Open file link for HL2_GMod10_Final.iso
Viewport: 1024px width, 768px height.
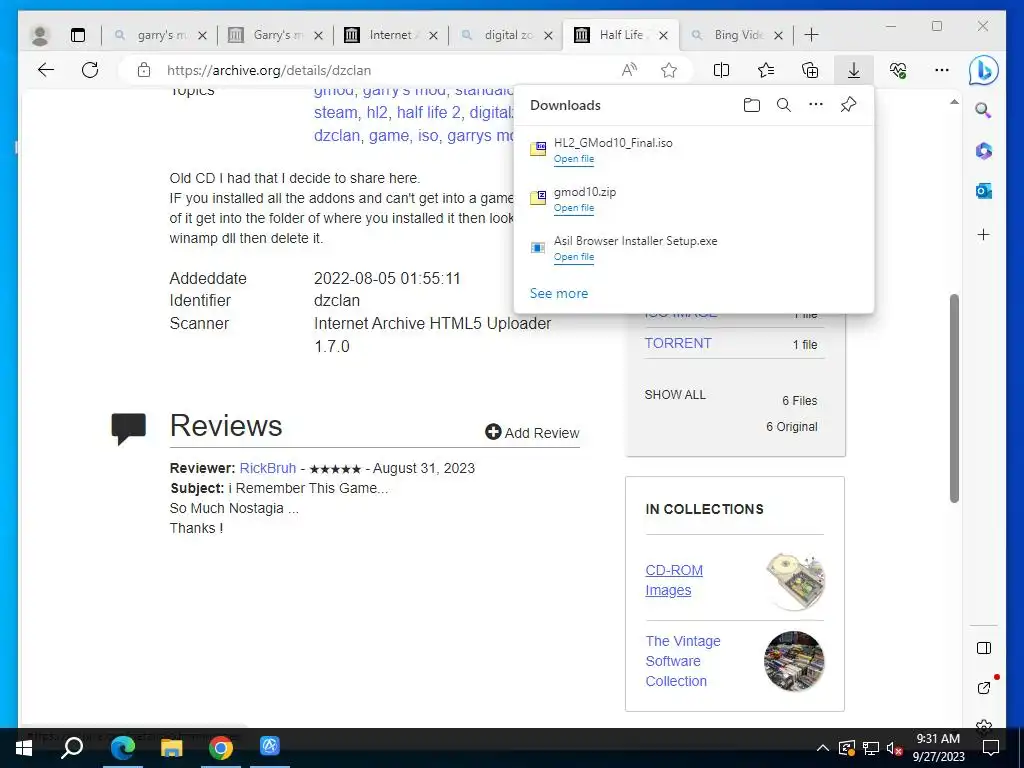573,159
